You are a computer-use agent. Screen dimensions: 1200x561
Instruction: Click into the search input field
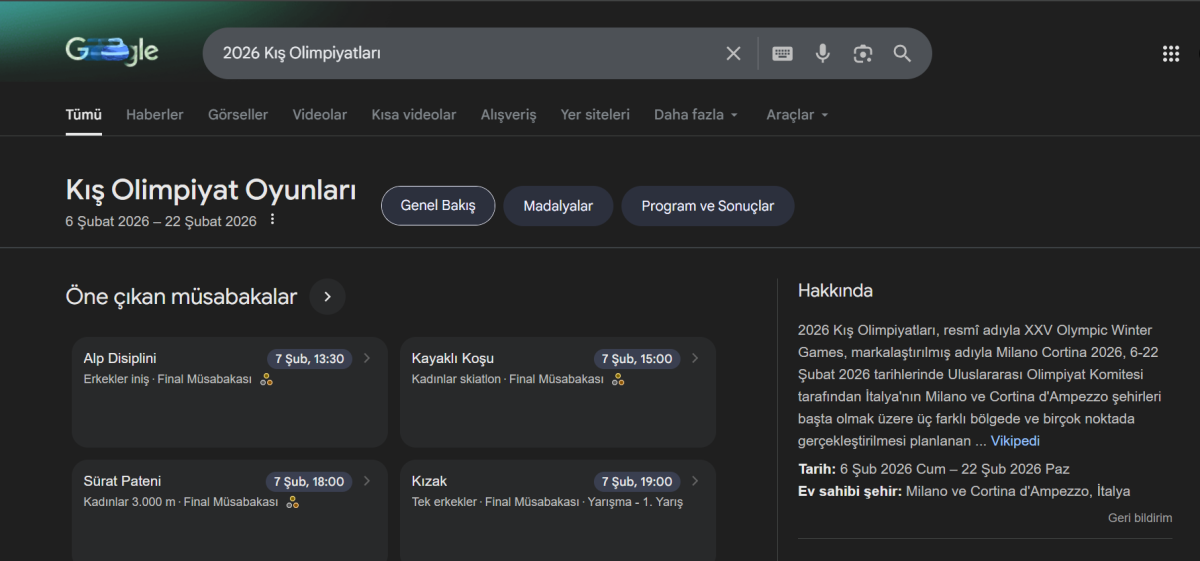pyautogui.click(x=460, y=54)
